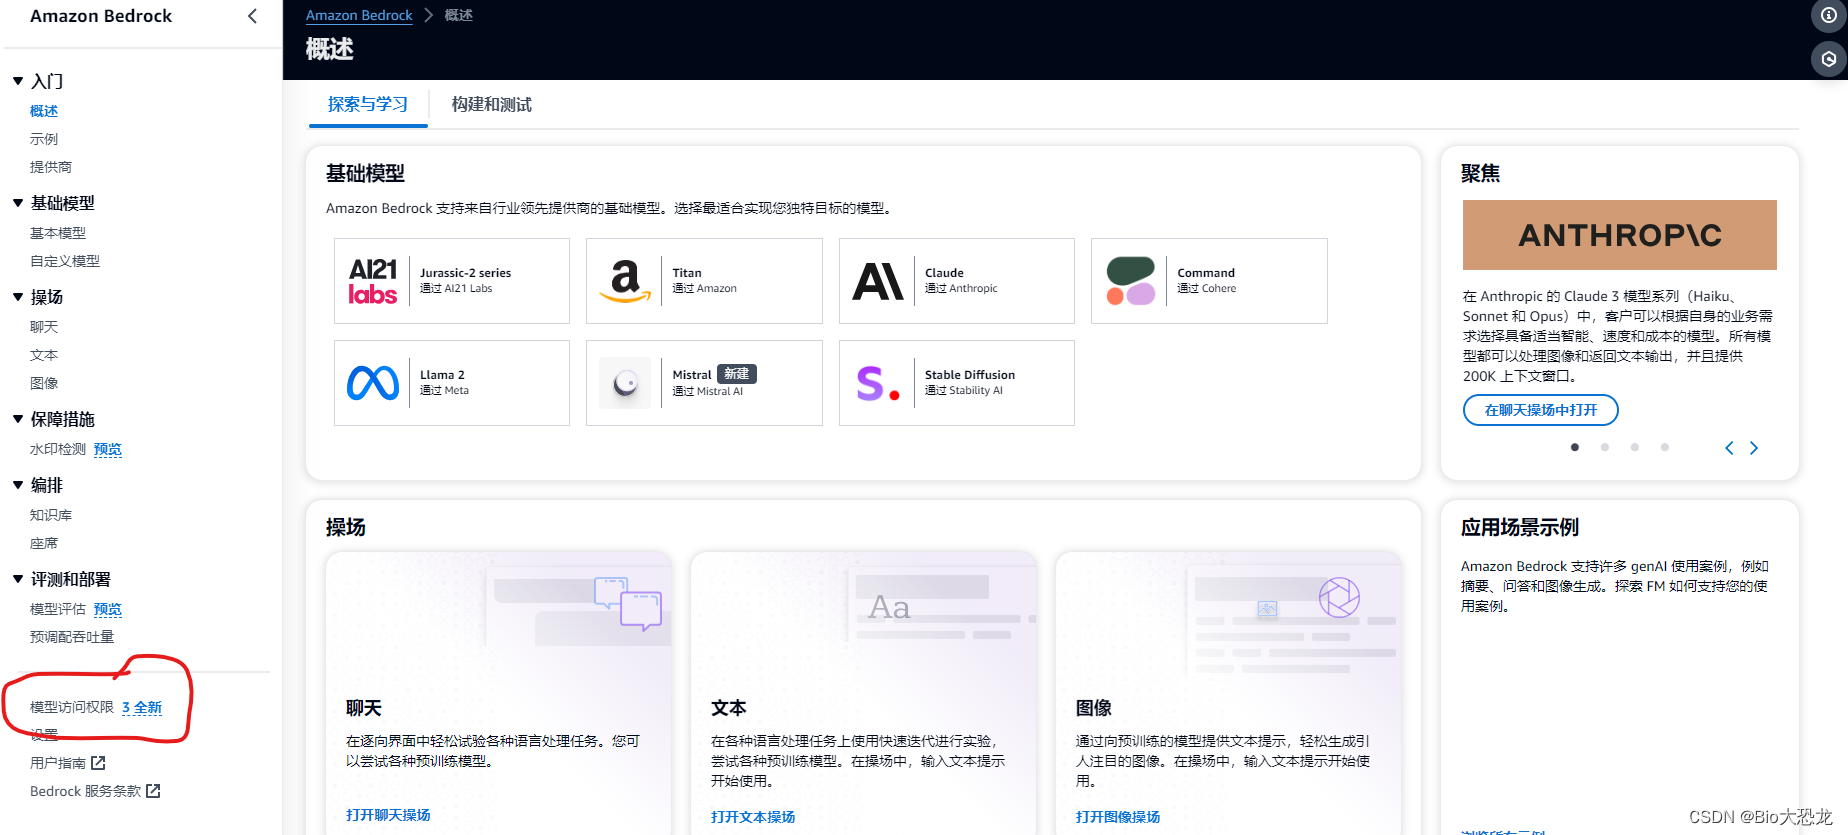
Task: Open the Bedrock 服务条款 link
Action: (x=86, y=791)
